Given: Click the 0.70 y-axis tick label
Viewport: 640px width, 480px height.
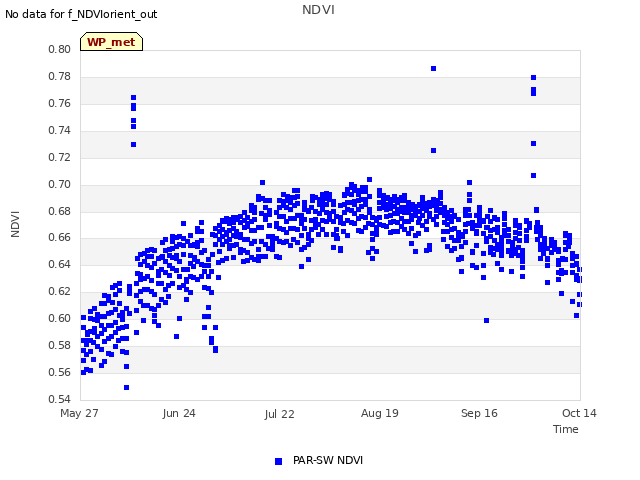Looking at the screenshot, I should 59,184.
